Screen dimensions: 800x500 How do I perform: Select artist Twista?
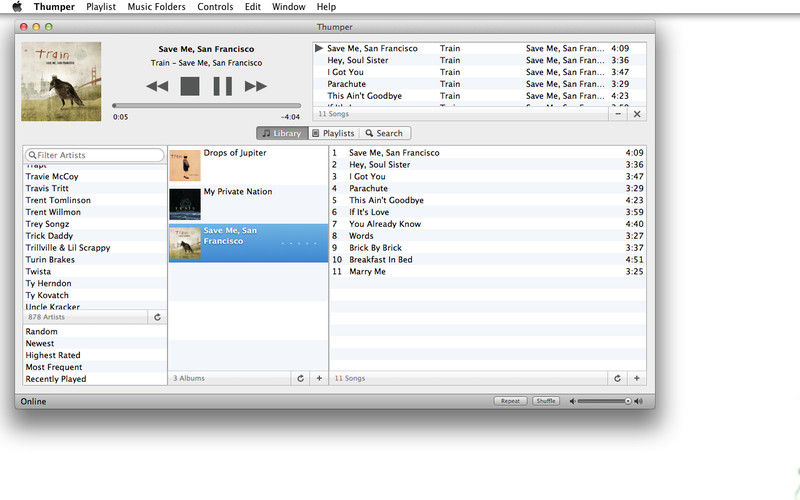(x=95, y=271)
